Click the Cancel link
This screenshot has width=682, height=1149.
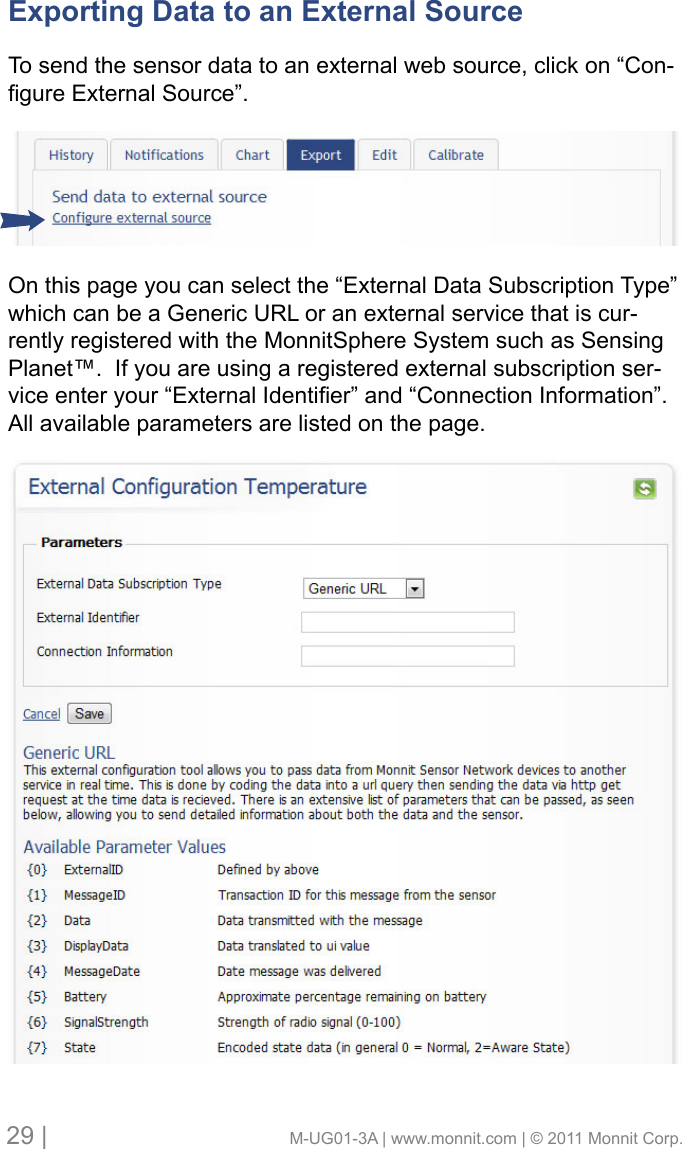tap(41, 714)
